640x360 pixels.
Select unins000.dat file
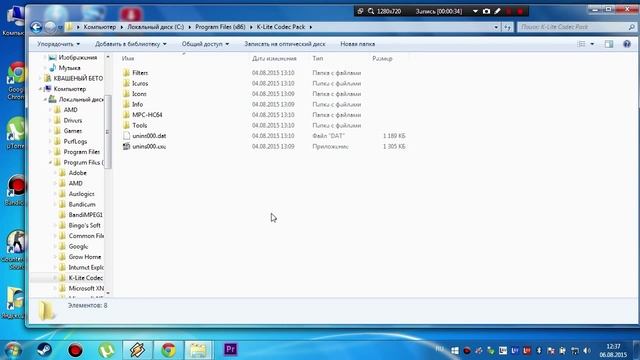(x=149, y=136)
